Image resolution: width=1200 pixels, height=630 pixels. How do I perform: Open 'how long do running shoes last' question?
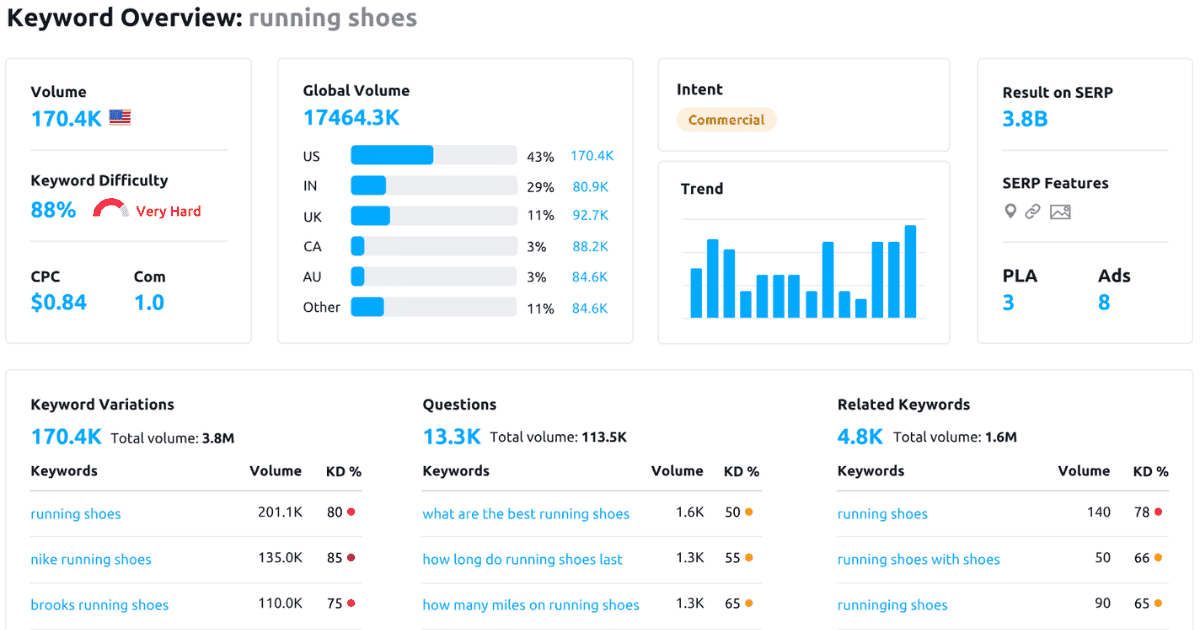(x=523, y=559)
